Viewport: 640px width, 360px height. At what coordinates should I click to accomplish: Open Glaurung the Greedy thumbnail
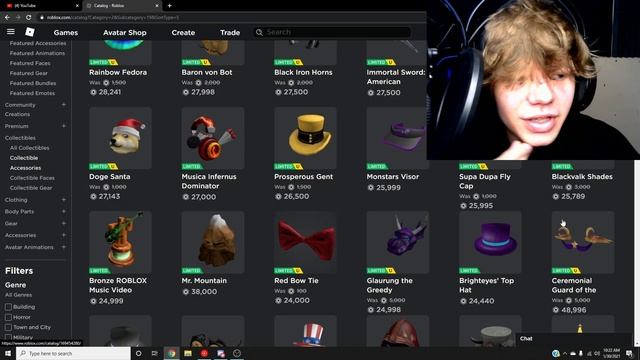398,242
